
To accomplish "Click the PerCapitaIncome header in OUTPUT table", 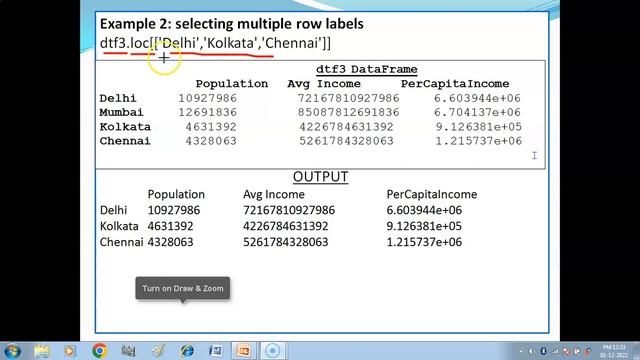I will 432,194.
